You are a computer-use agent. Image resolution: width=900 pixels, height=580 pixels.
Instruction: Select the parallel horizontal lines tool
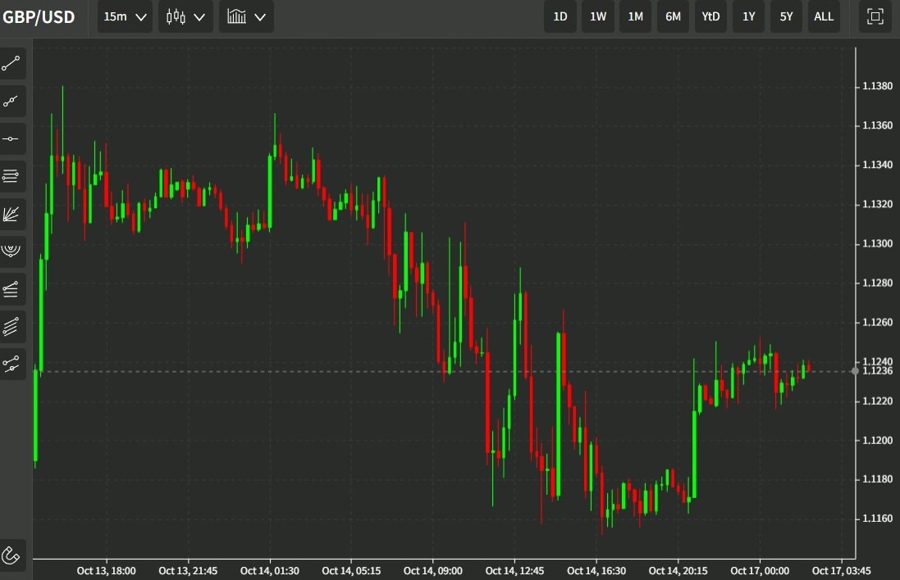click(x=11, y=176)
